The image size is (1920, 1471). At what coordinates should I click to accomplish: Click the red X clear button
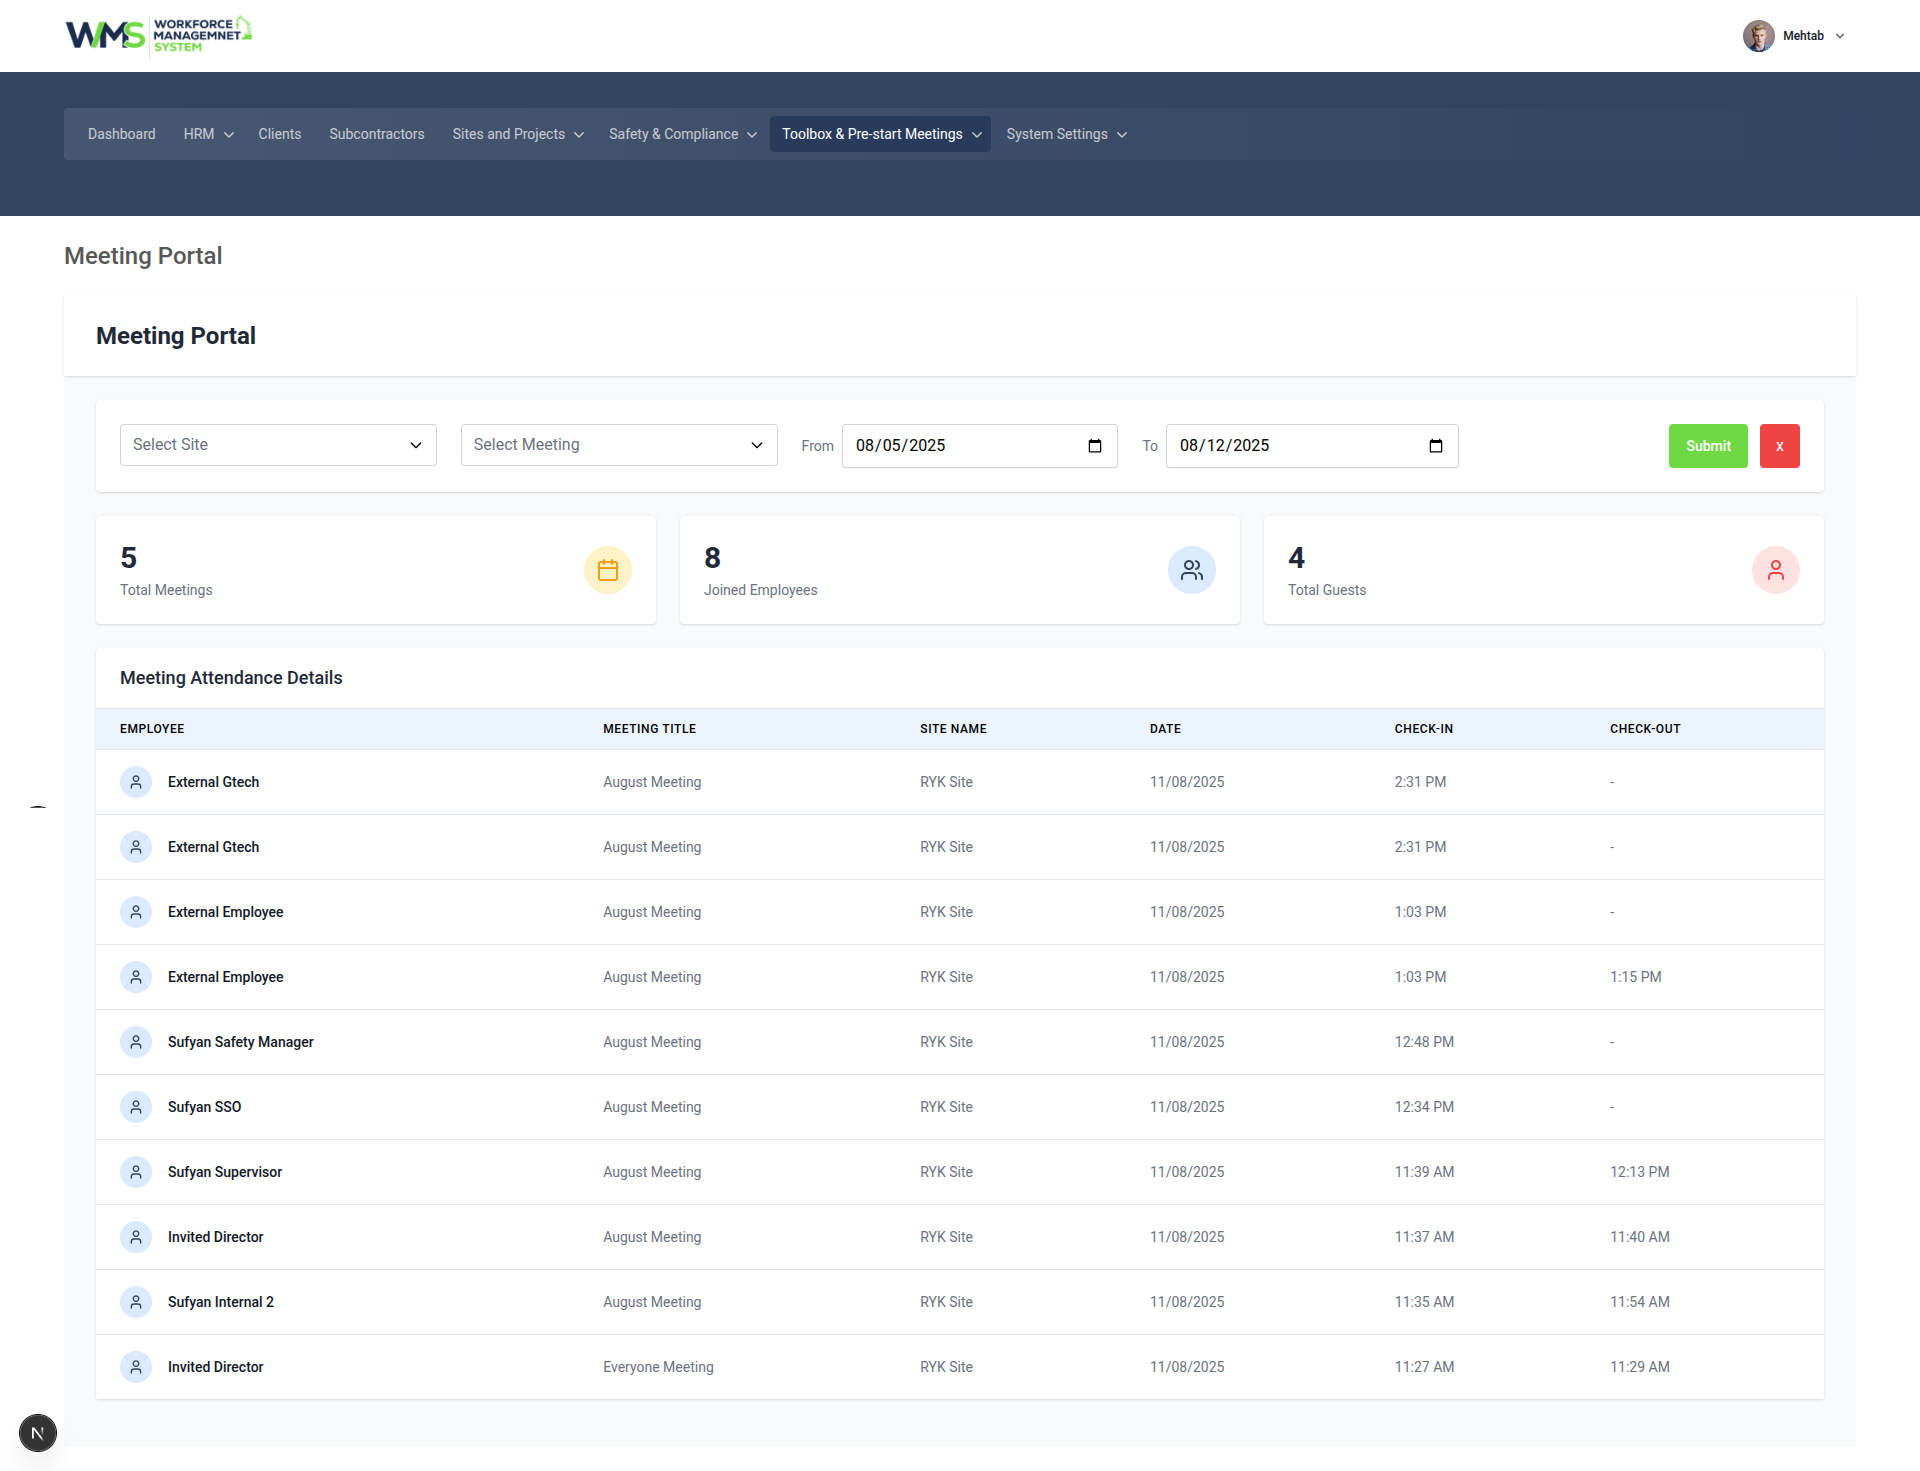[1779, 446]
